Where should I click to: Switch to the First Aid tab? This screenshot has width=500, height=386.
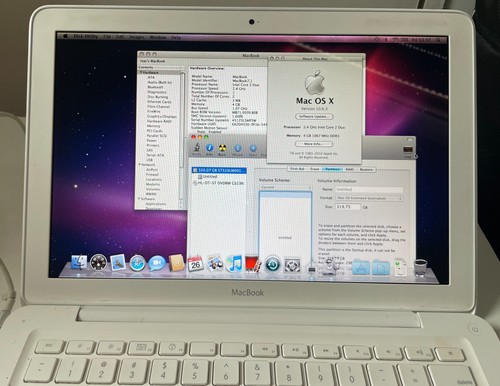(297, 169)
